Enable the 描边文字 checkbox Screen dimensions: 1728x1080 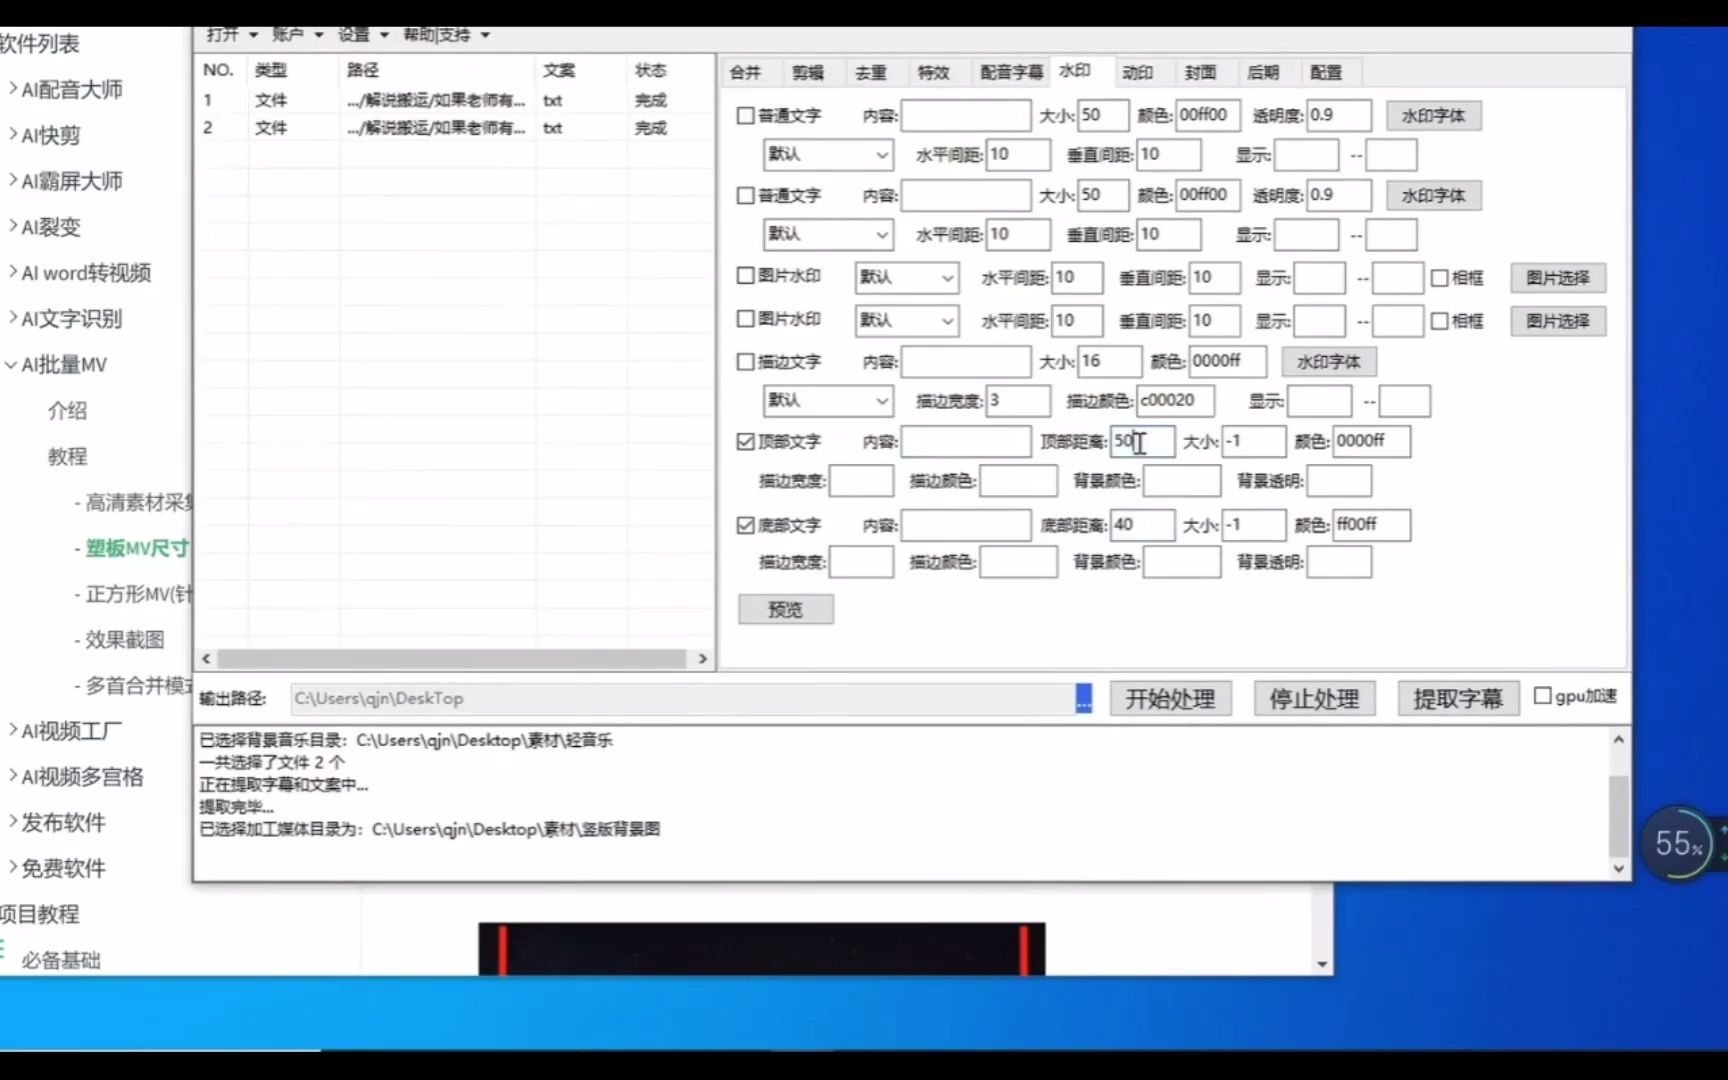coord(746,362)
